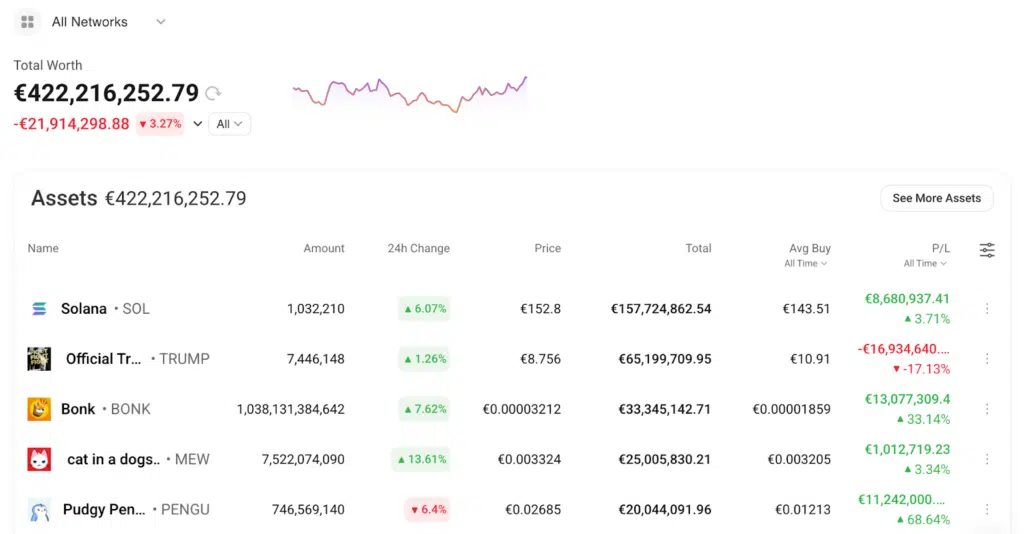Image resolution: width=1024 pixels, height=534 pixels.
Task: Click the MEW cat token logo
Action: pos(39,459)
